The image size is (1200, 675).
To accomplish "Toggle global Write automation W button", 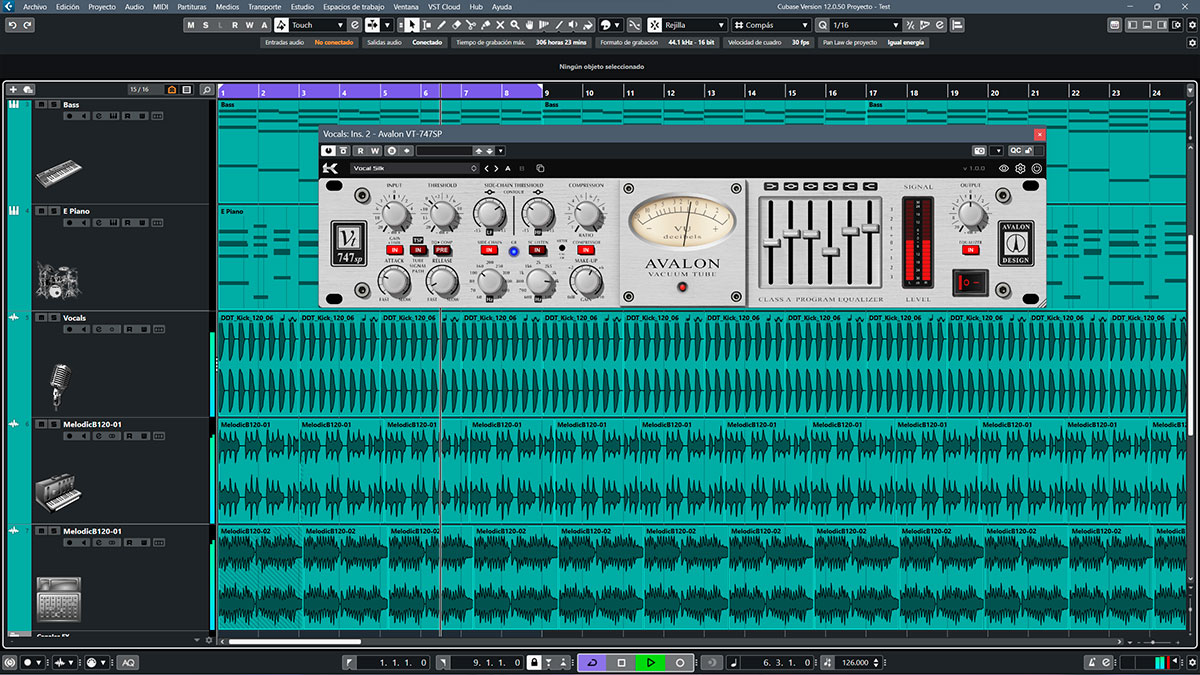I will point(249,24).
